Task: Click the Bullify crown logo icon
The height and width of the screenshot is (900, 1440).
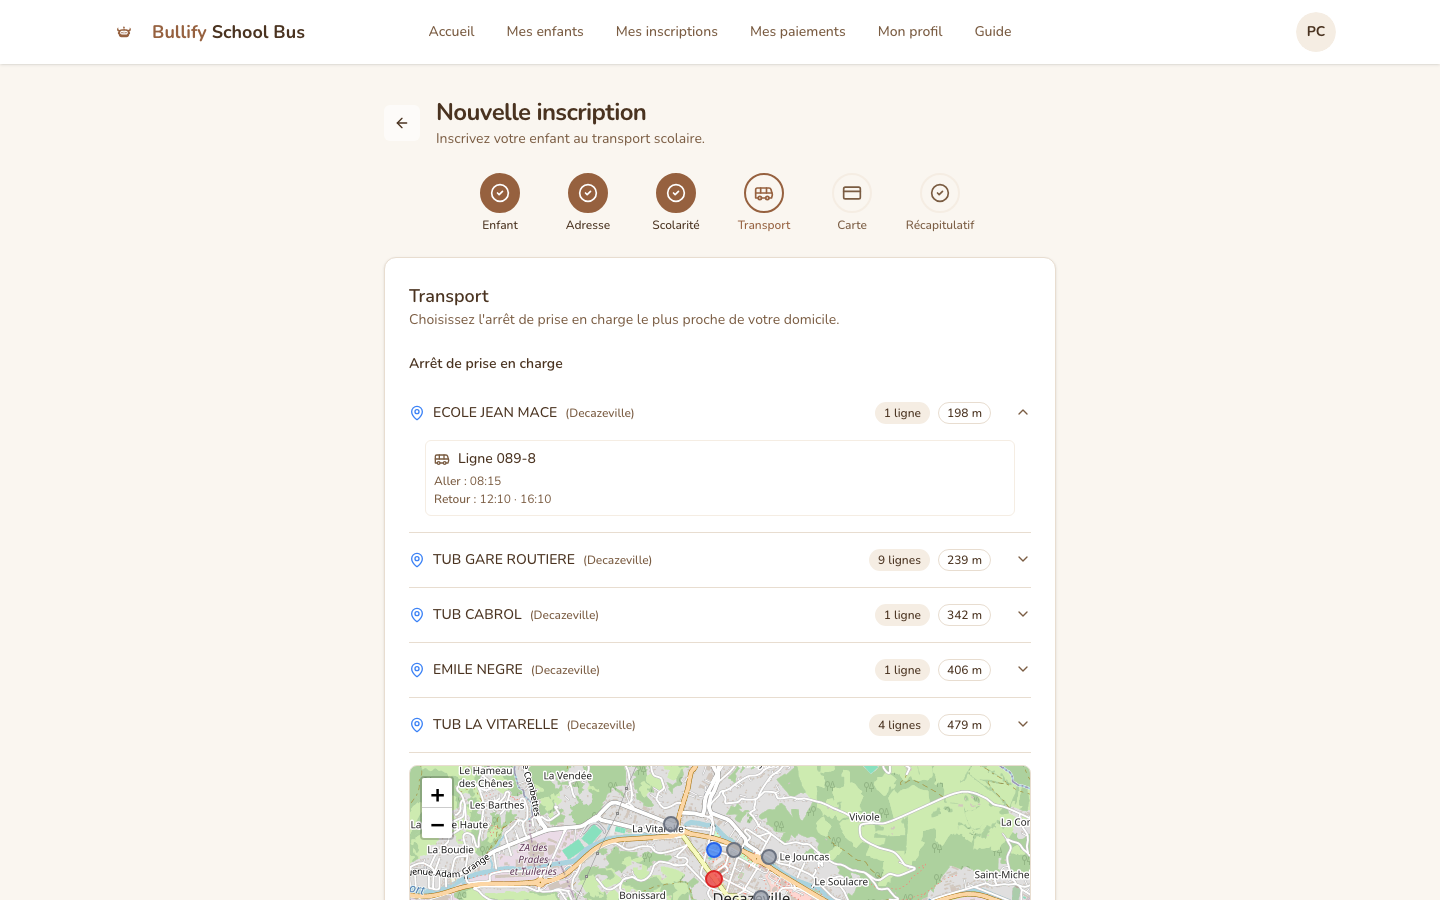Action: 124,32
